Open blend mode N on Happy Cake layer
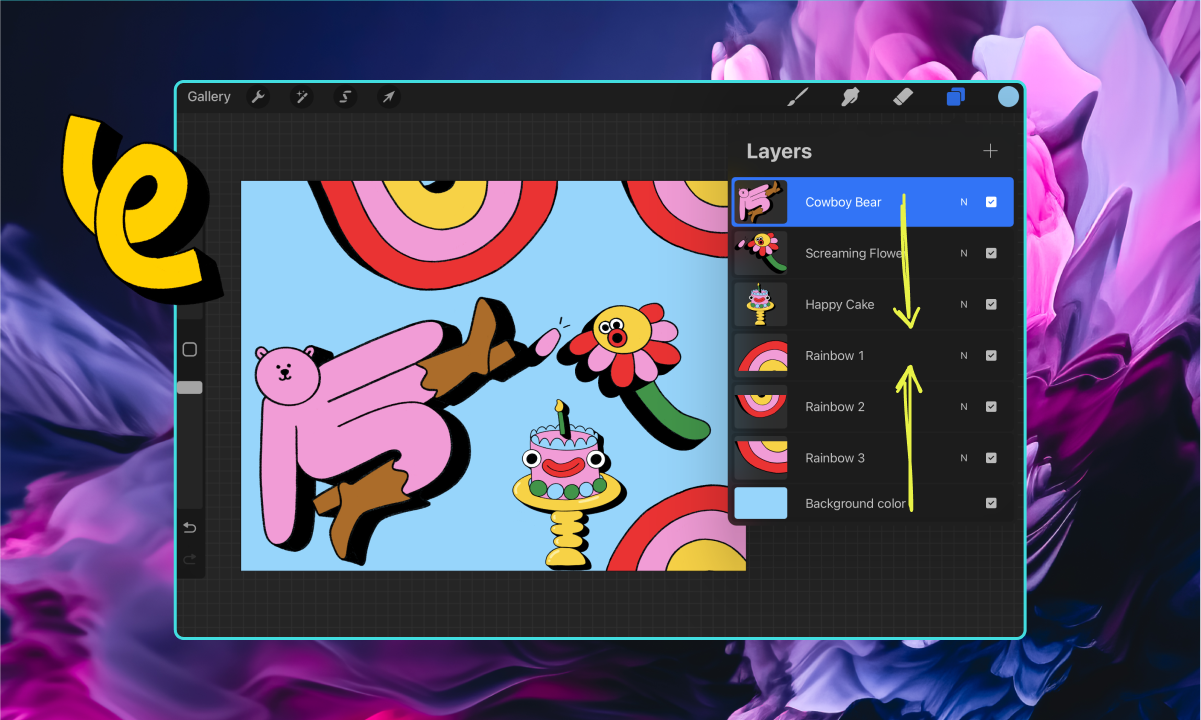This screenshot has width=1201, height=720. (963, 304)
